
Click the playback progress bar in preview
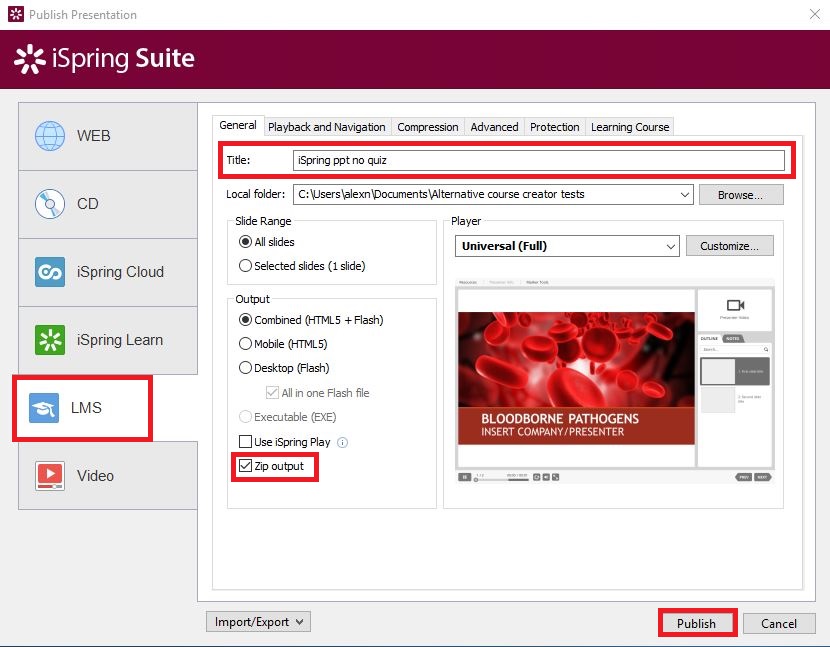click(x=502, y=480)
